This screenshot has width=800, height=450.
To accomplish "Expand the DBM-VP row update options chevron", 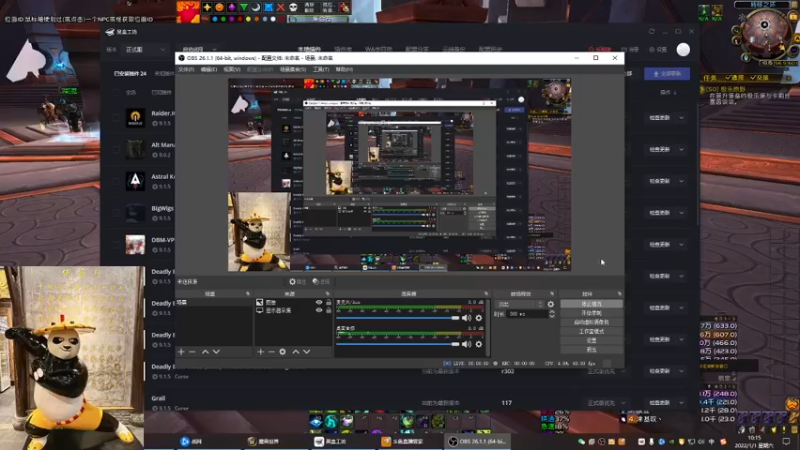I will point(682,244).
